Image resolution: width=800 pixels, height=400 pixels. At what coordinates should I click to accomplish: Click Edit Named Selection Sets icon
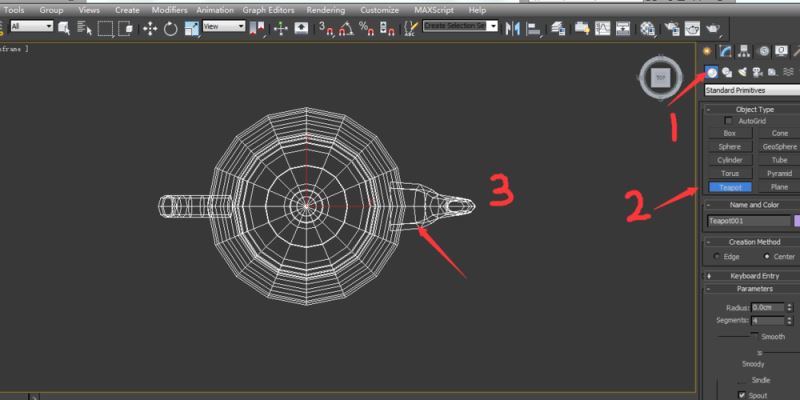411,28
